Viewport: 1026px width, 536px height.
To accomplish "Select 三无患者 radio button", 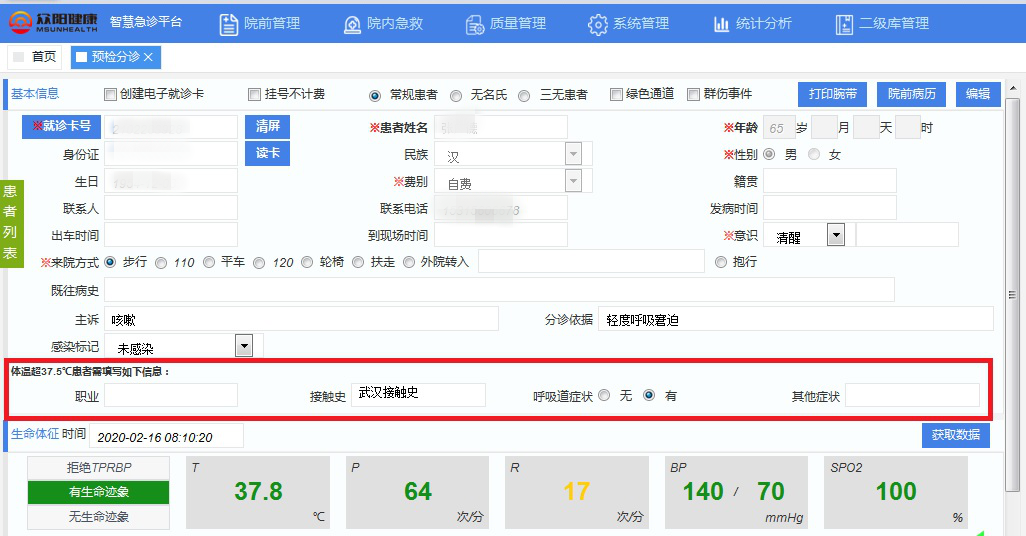I will click(524, 96).
